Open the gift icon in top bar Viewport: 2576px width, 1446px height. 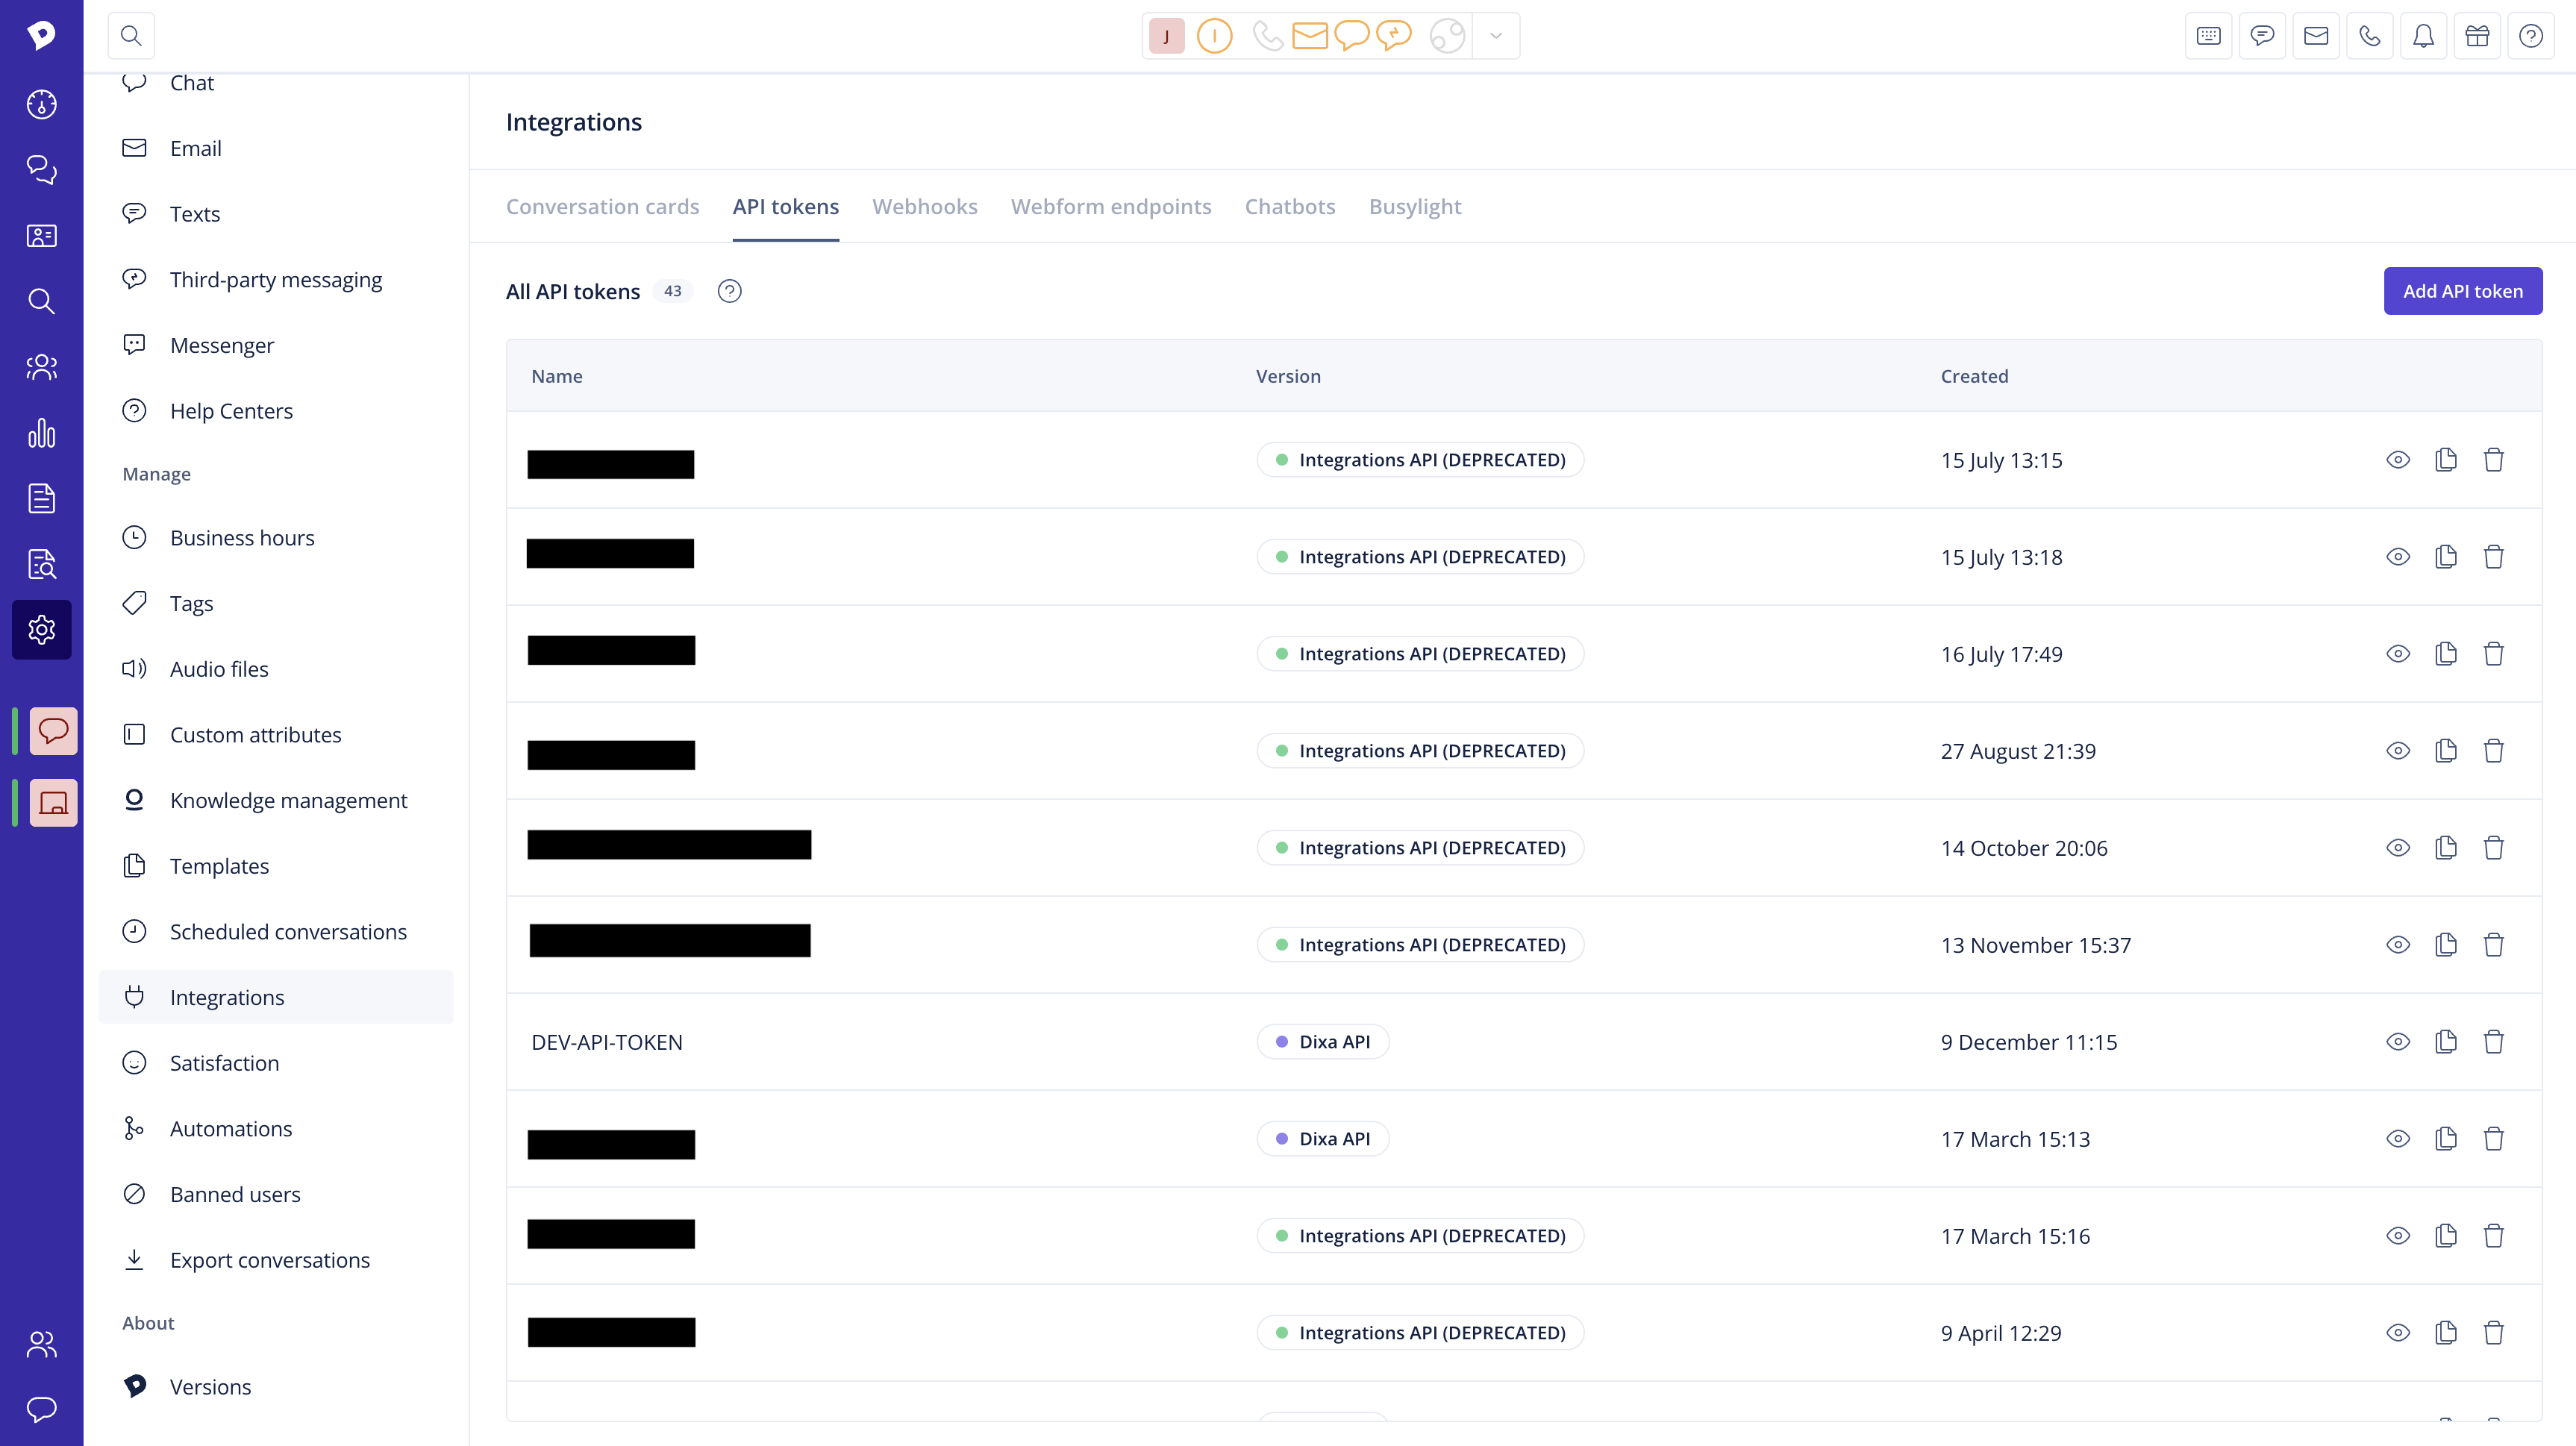click(2477, 36)
